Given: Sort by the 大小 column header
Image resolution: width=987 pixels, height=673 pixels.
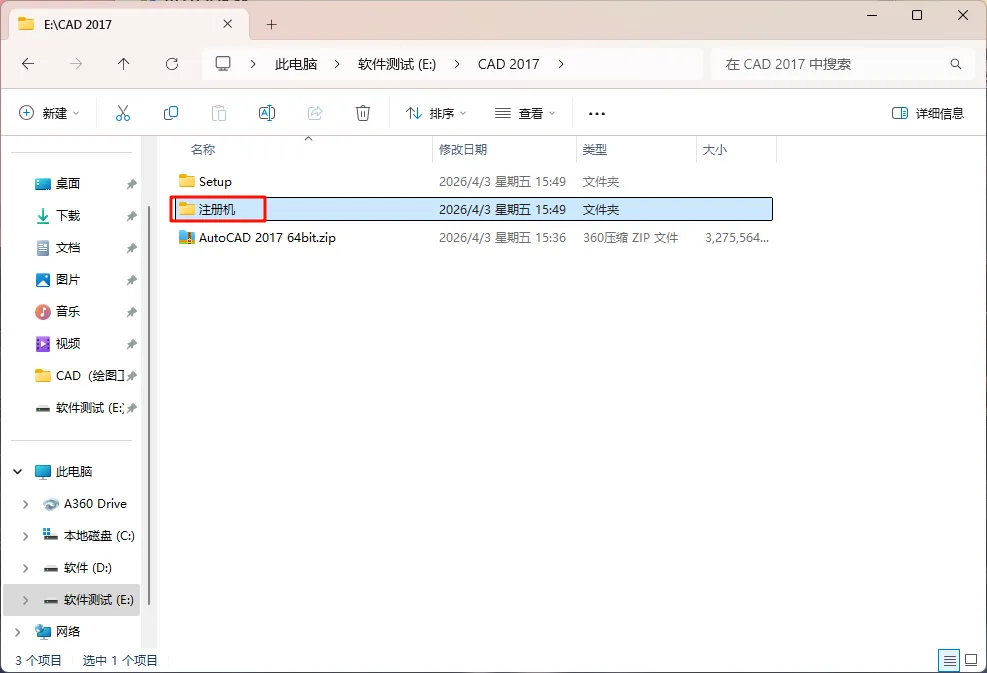Looking at the screenshot, I should point(714,150).
